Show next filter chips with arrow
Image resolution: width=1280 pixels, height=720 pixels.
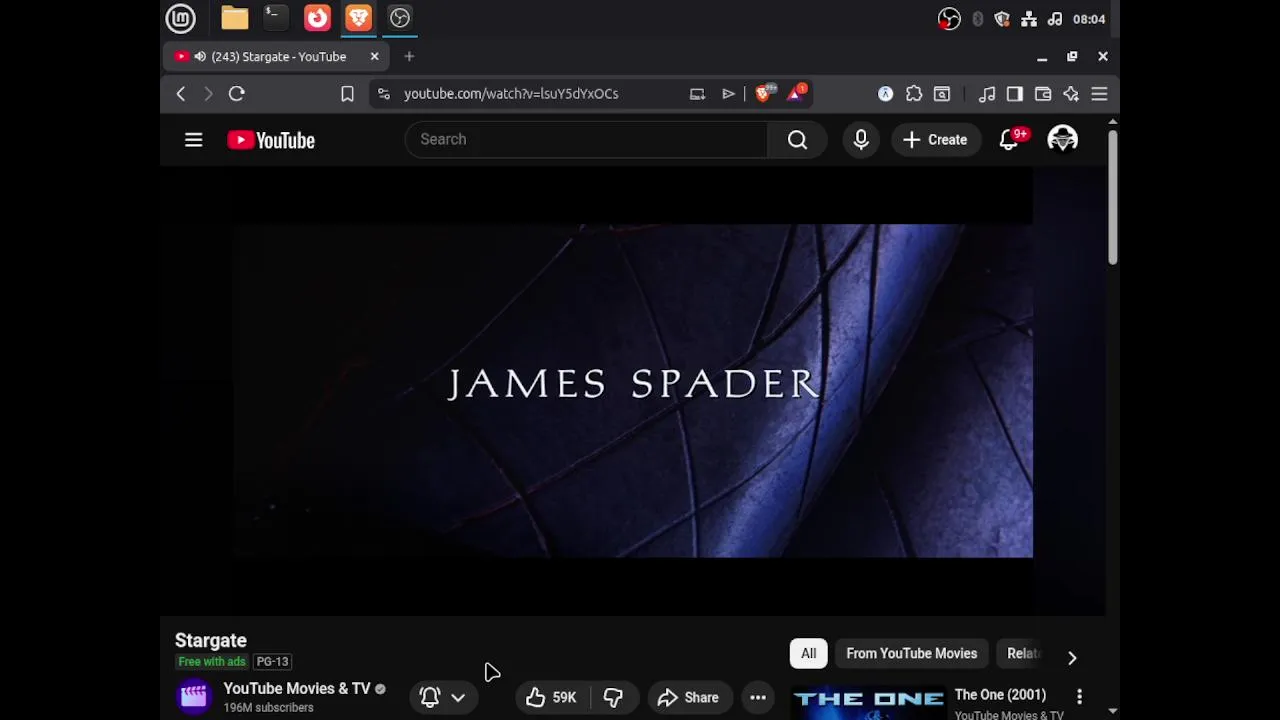pyautogui.click(x=1072, y=657)
